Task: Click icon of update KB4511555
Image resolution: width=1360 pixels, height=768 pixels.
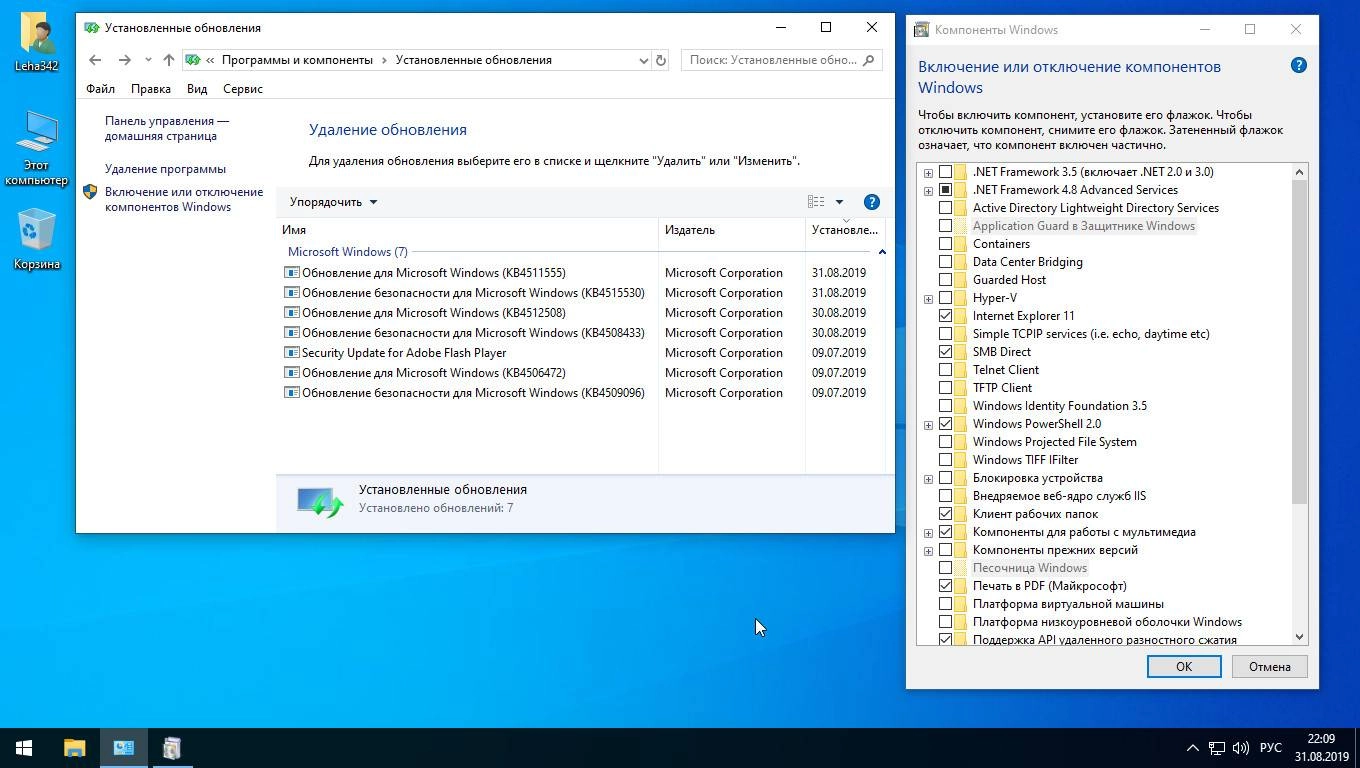Action: pyautogui.click(x=292, y=272)
